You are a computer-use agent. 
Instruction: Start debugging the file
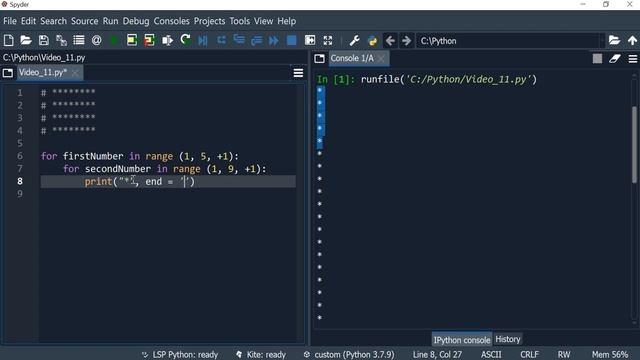203,40
